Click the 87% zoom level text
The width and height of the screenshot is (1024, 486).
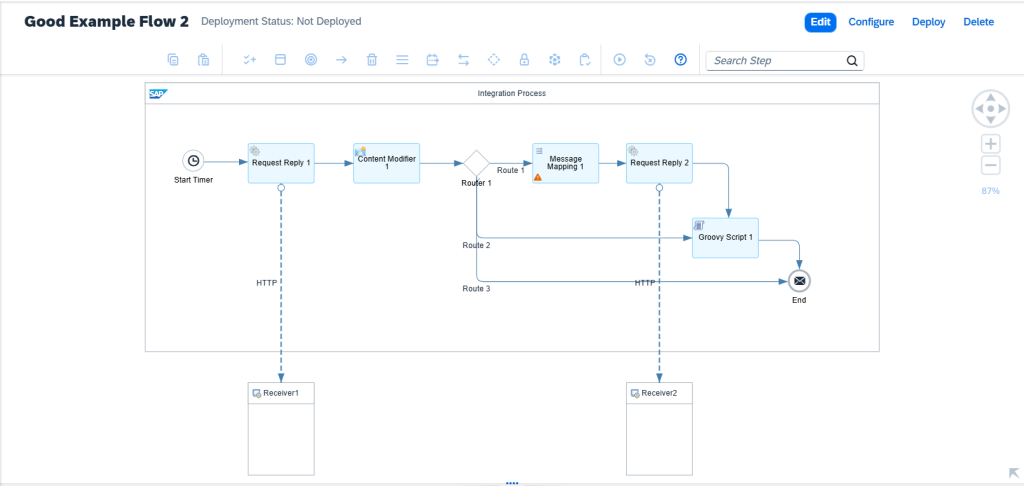990,191
